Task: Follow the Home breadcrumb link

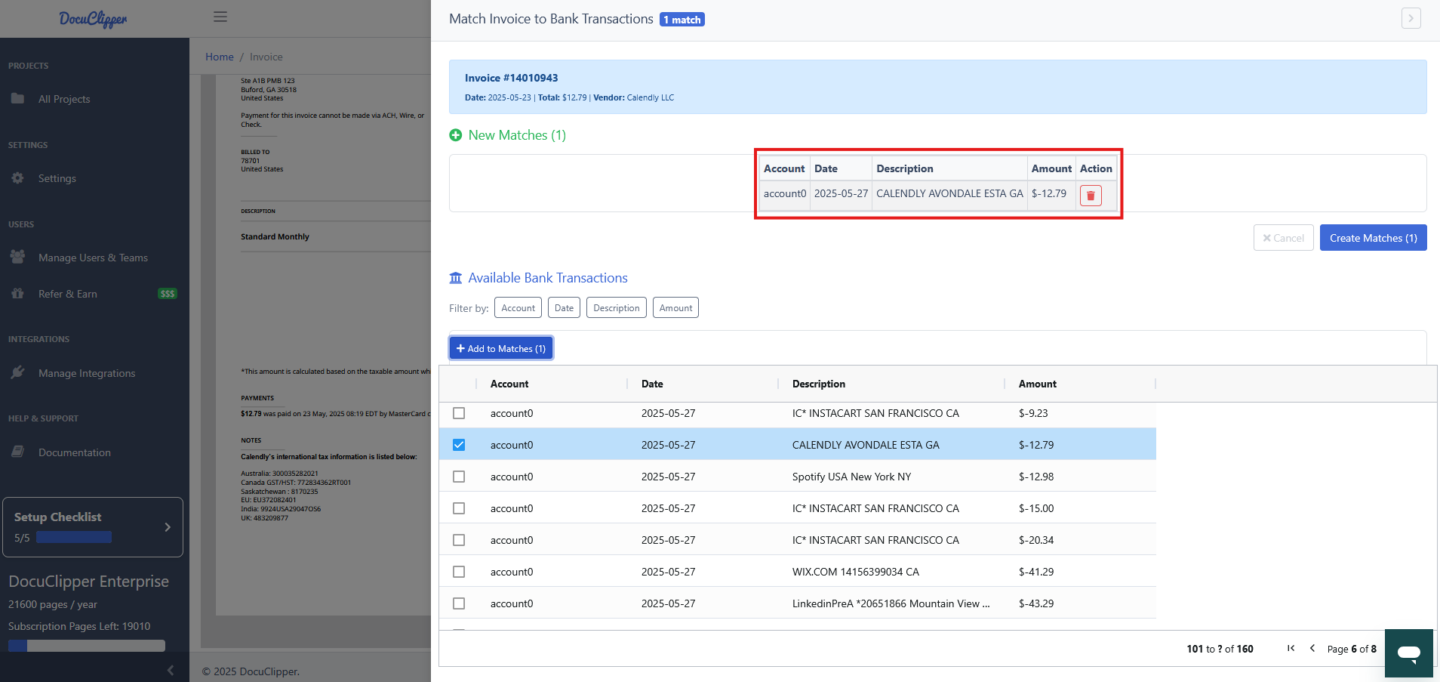Action: (x=219, y=57)
